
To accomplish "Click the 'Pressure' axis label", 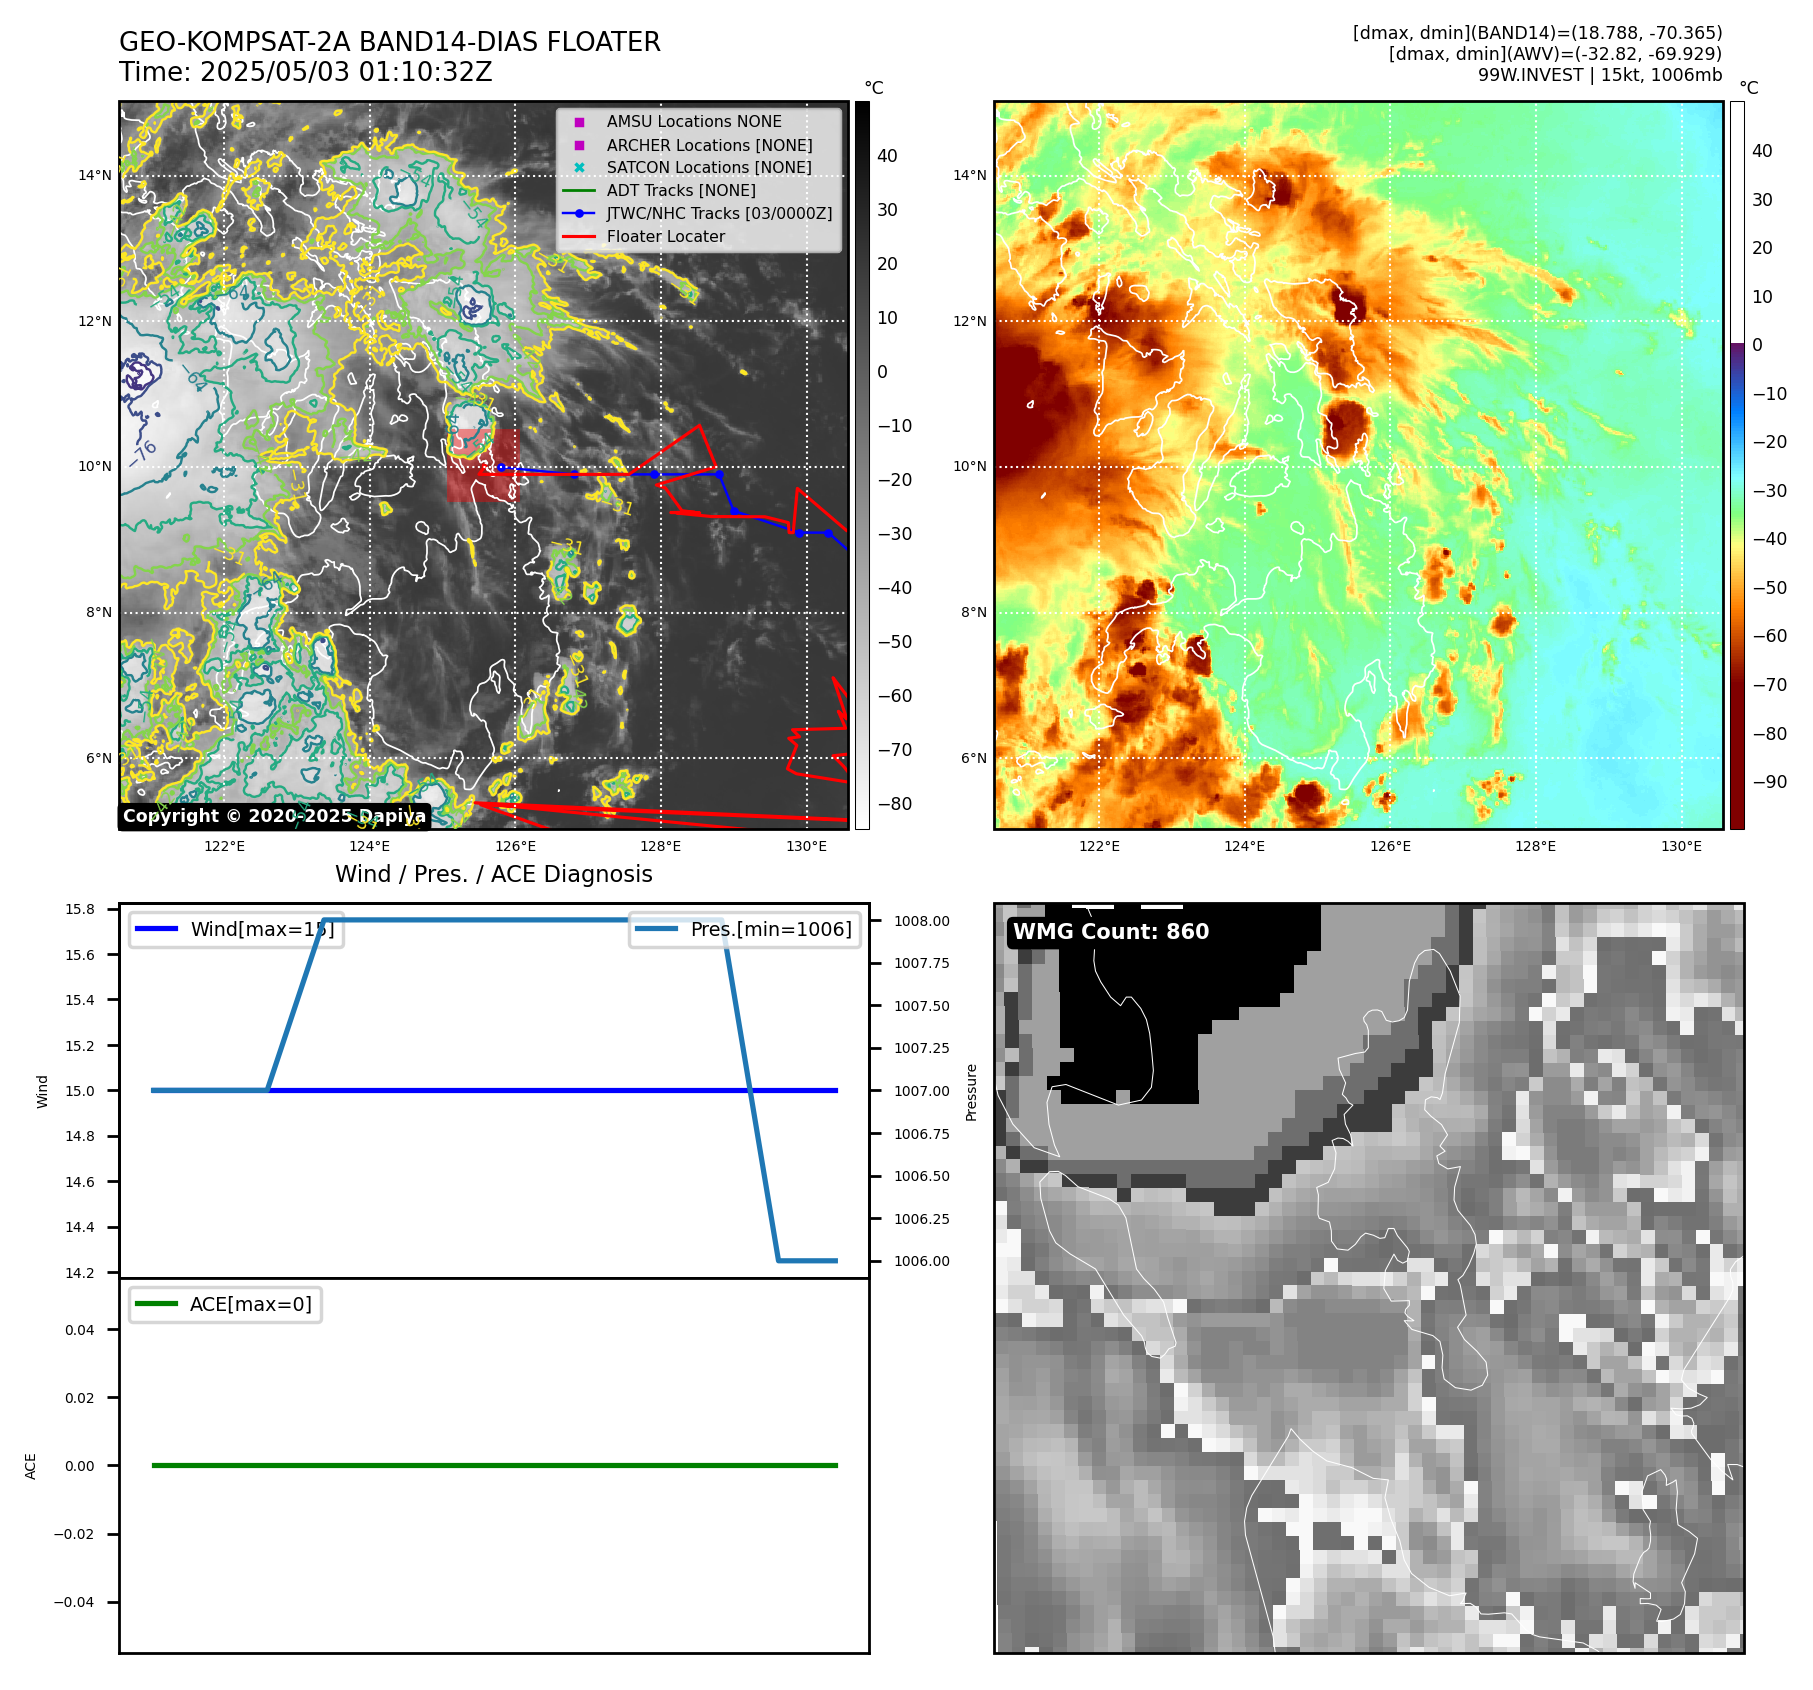I will [971, 1092].
